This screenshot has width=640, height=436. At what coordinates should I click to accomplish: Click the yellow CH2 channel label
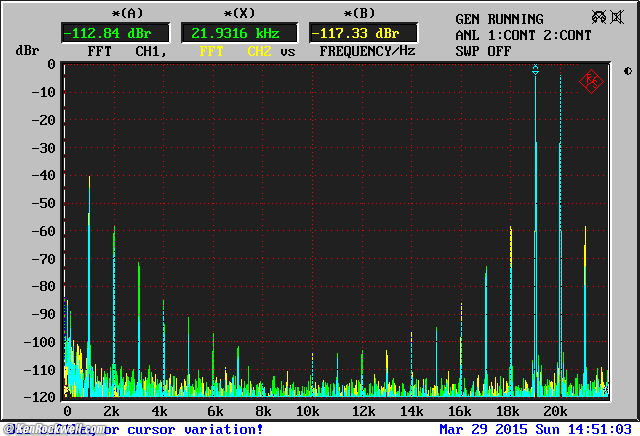tap(259, 50)
